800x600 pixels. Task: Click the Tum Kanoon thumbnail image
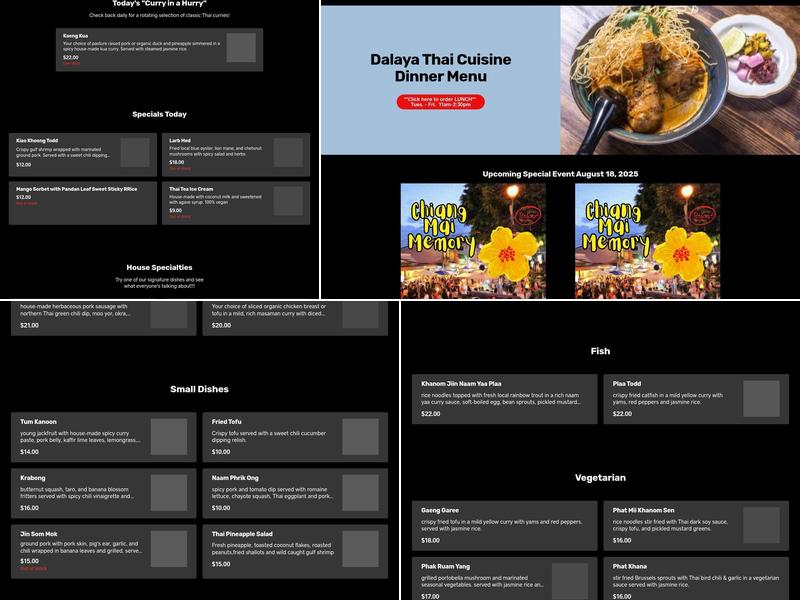169,437
